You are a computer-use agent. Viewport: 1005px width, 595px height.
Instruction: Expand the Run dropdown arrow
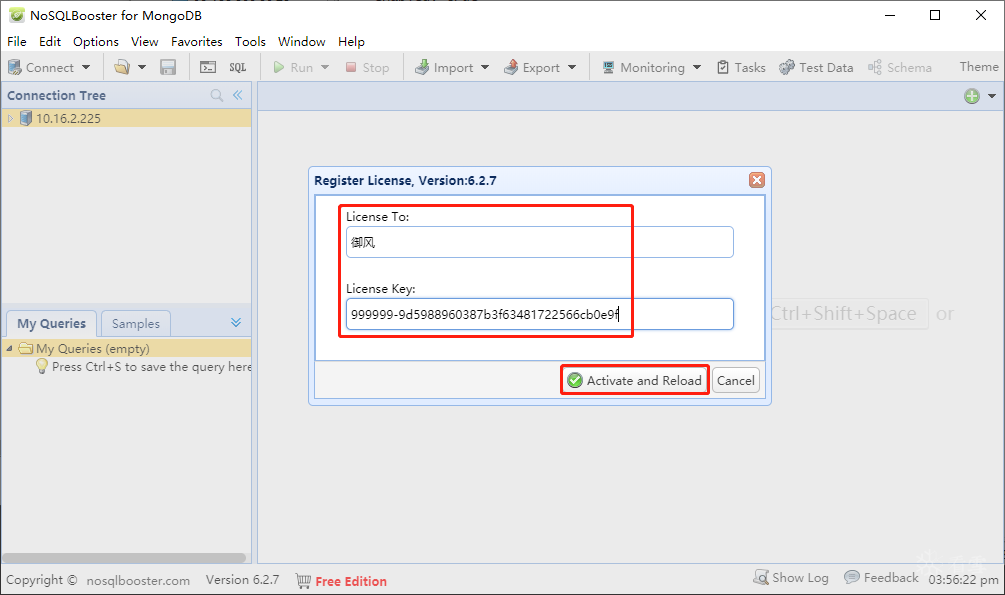[325, 67]
